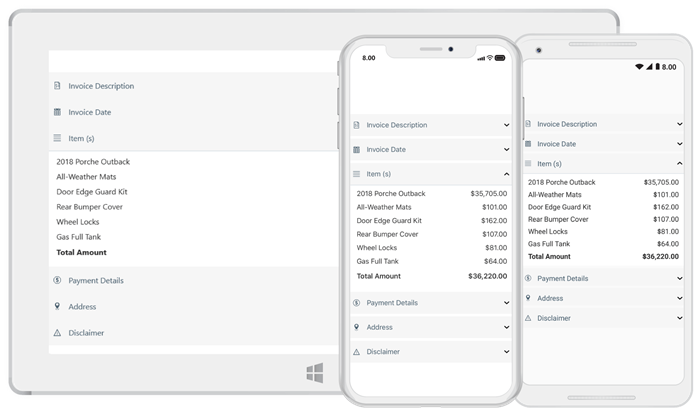Screen dimensions: 700x414
Task: Collapse Item (s) chevron on the Android phone
Action: [x=679, y=163]
